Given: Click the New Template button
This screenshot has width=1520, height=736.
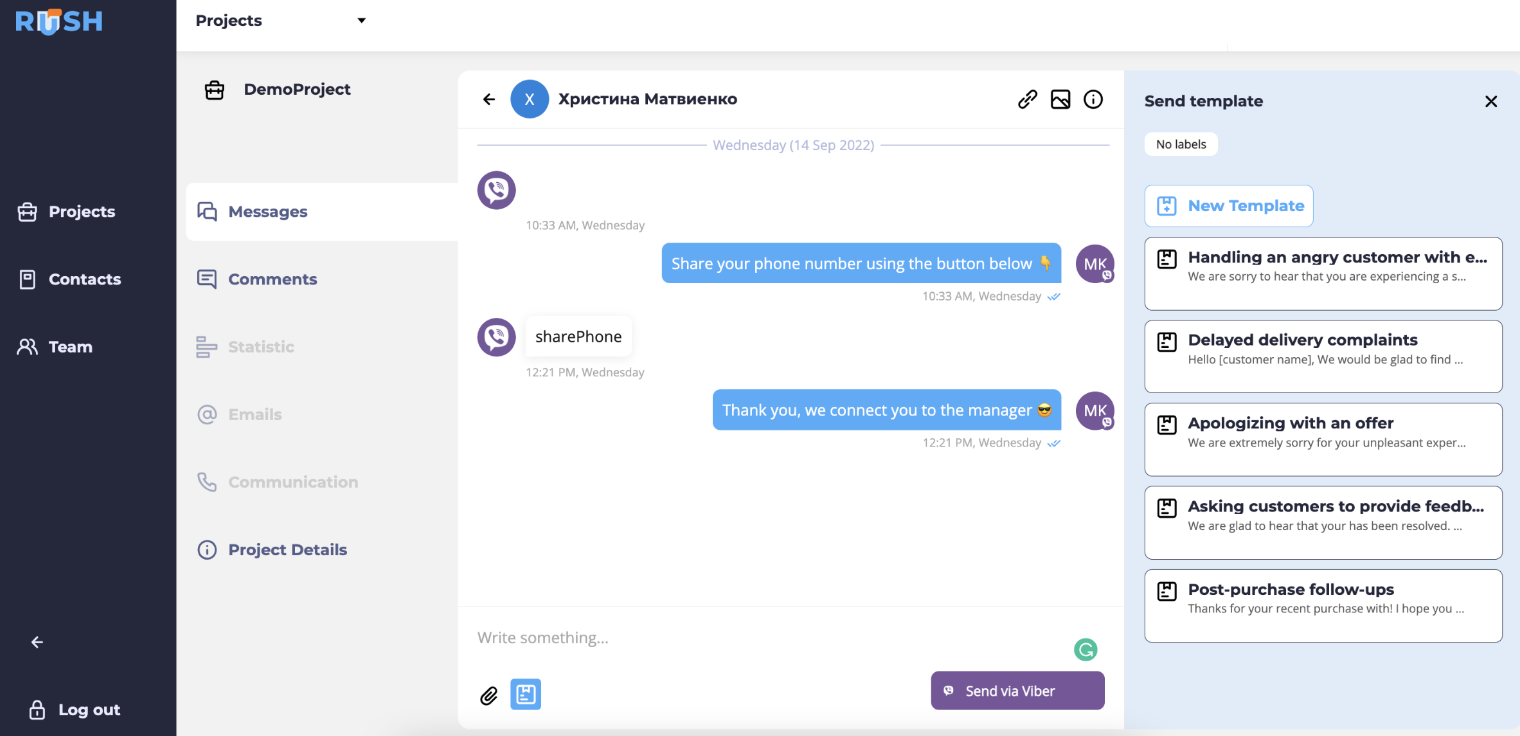Looking at the screenshot, I should tap(1229, 206).
